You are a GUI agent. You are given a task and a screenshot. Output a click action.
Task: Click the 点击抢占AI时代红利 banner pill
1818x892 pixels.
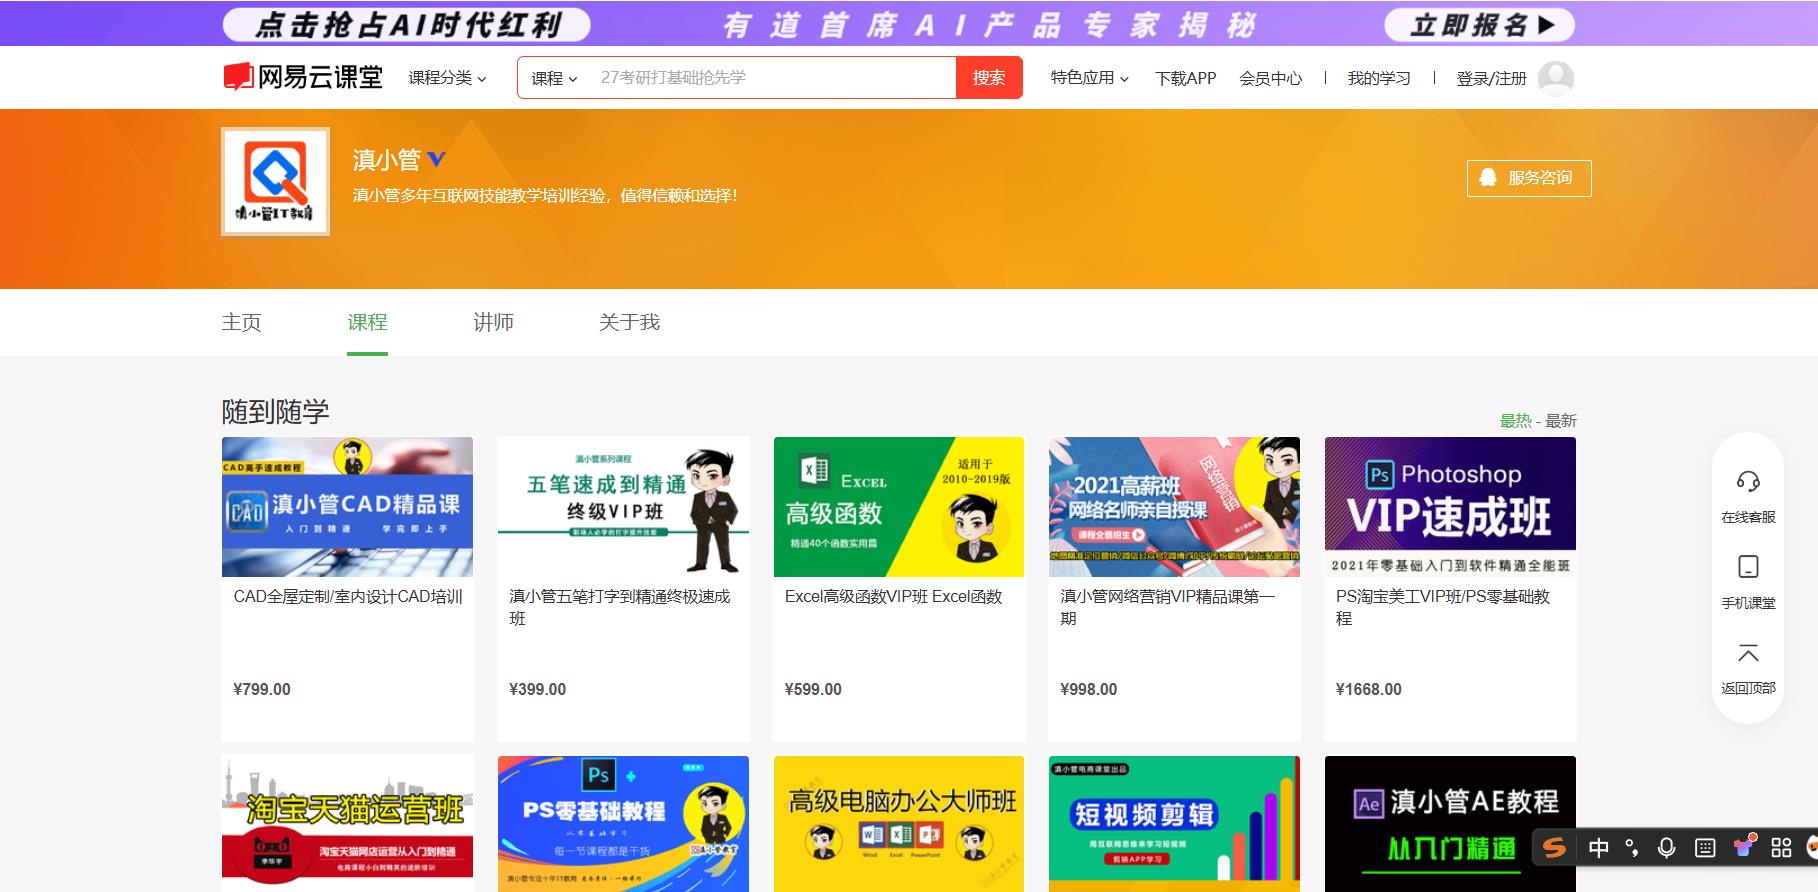click(x=407, y=25)
